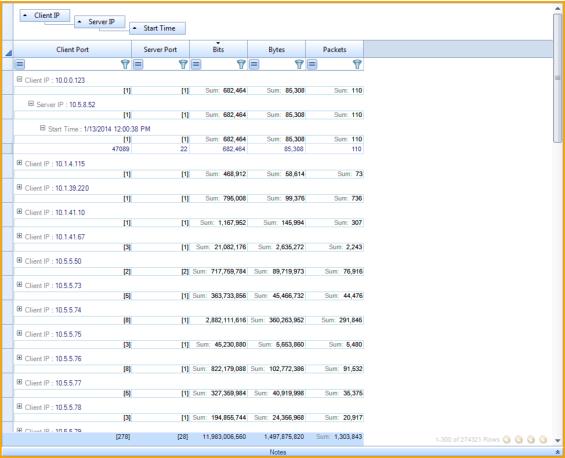
Task: Go to first page of rows
Action: (507, 439)
